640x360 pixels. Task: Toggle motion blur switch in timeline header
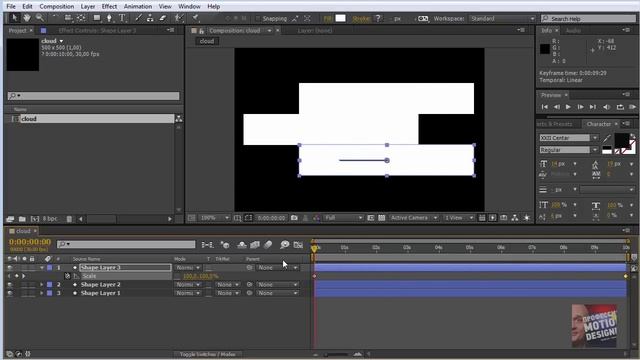(268, 244)
